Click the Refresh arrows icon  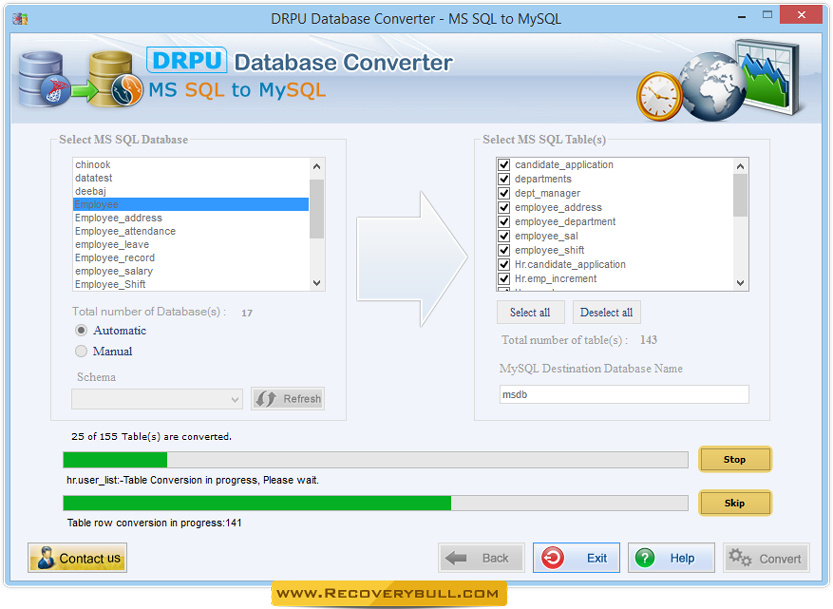click(266, 399)
